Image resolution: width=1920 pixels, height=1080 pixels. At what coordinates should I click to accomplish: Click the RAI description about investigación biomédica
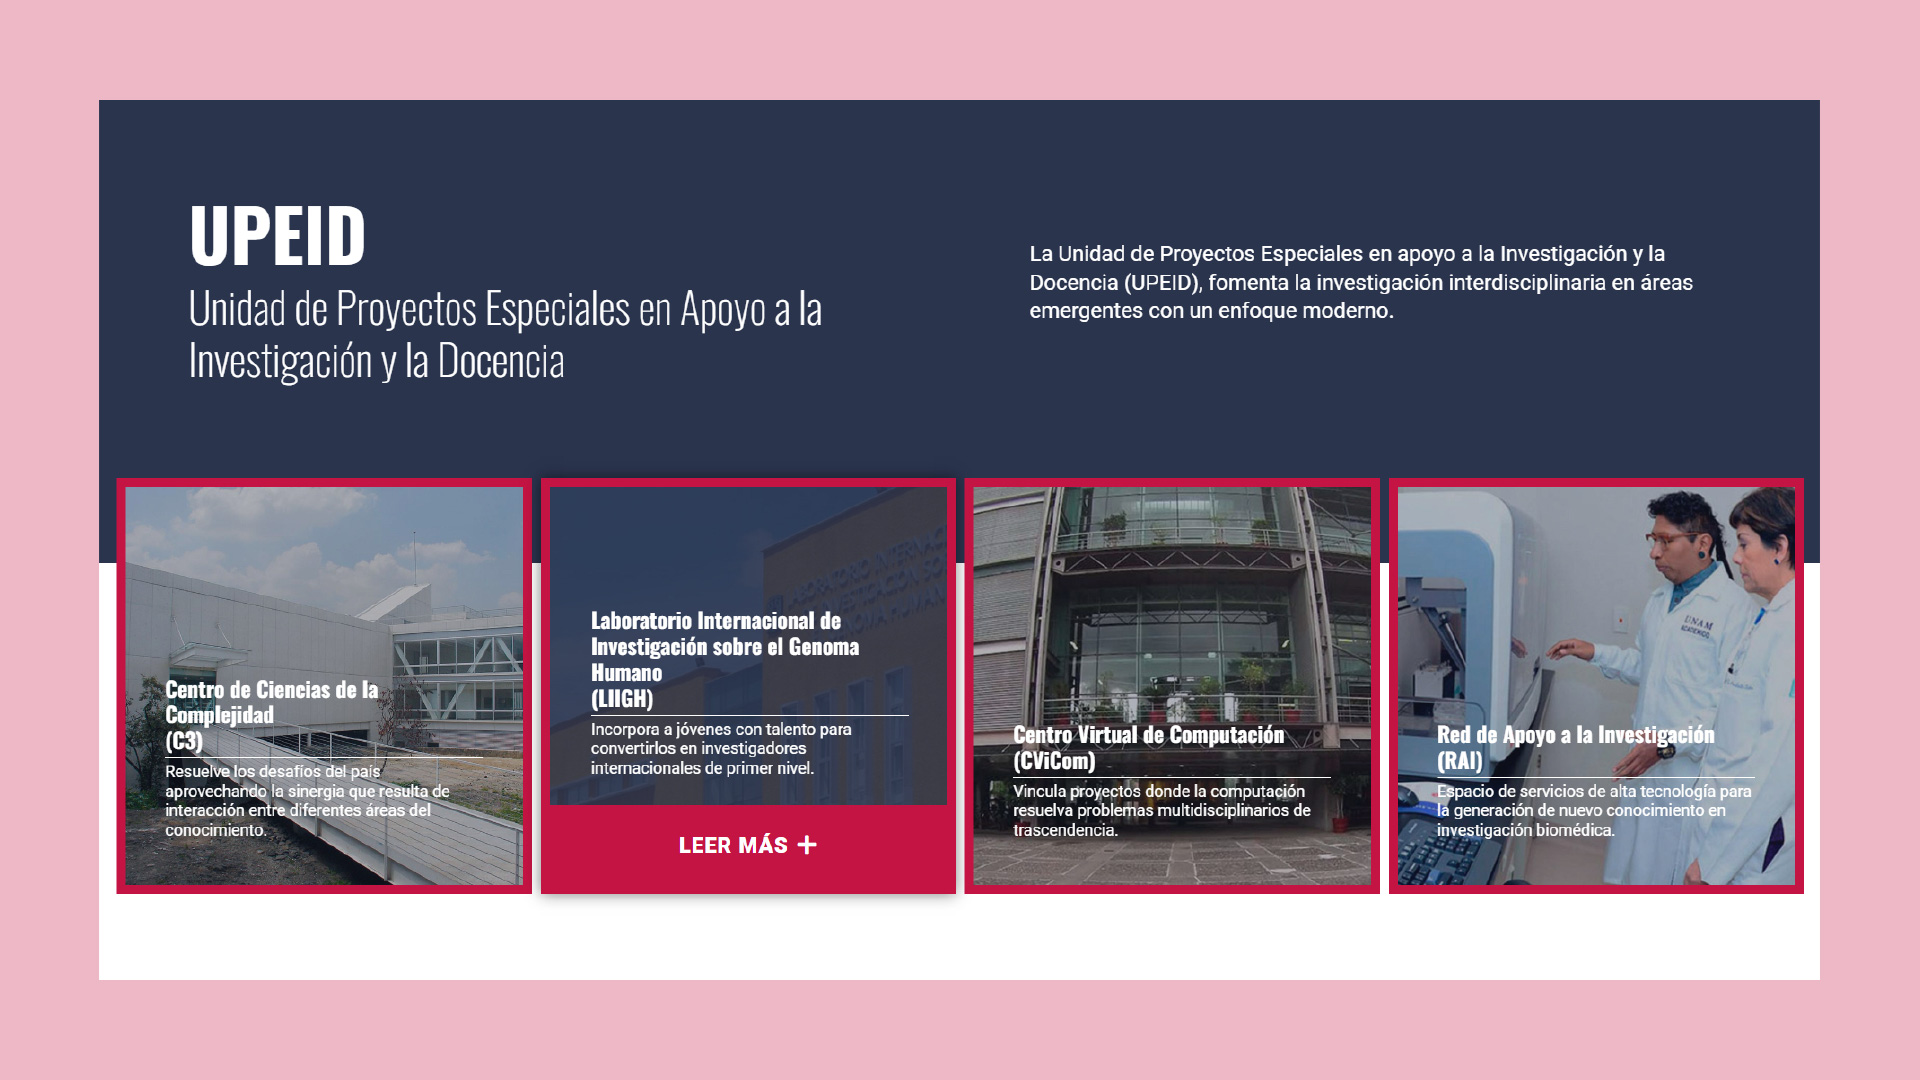point(1594,810)
